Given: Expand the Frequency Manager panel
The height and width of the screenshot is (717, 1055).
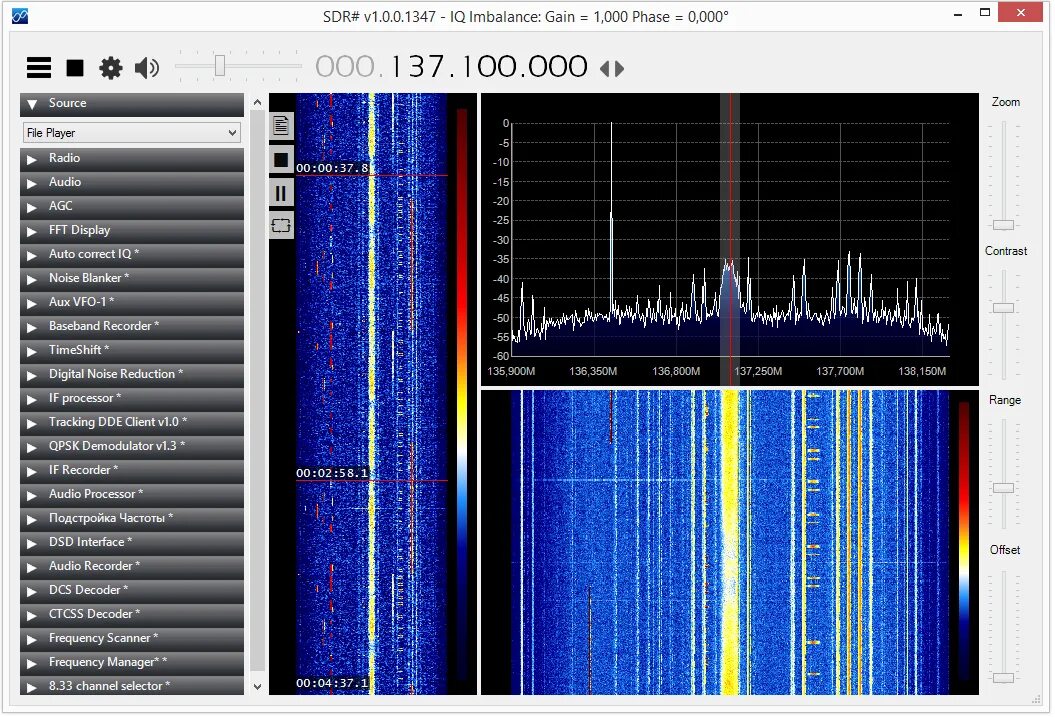Looking at the screenshot, I should point(132,663).
